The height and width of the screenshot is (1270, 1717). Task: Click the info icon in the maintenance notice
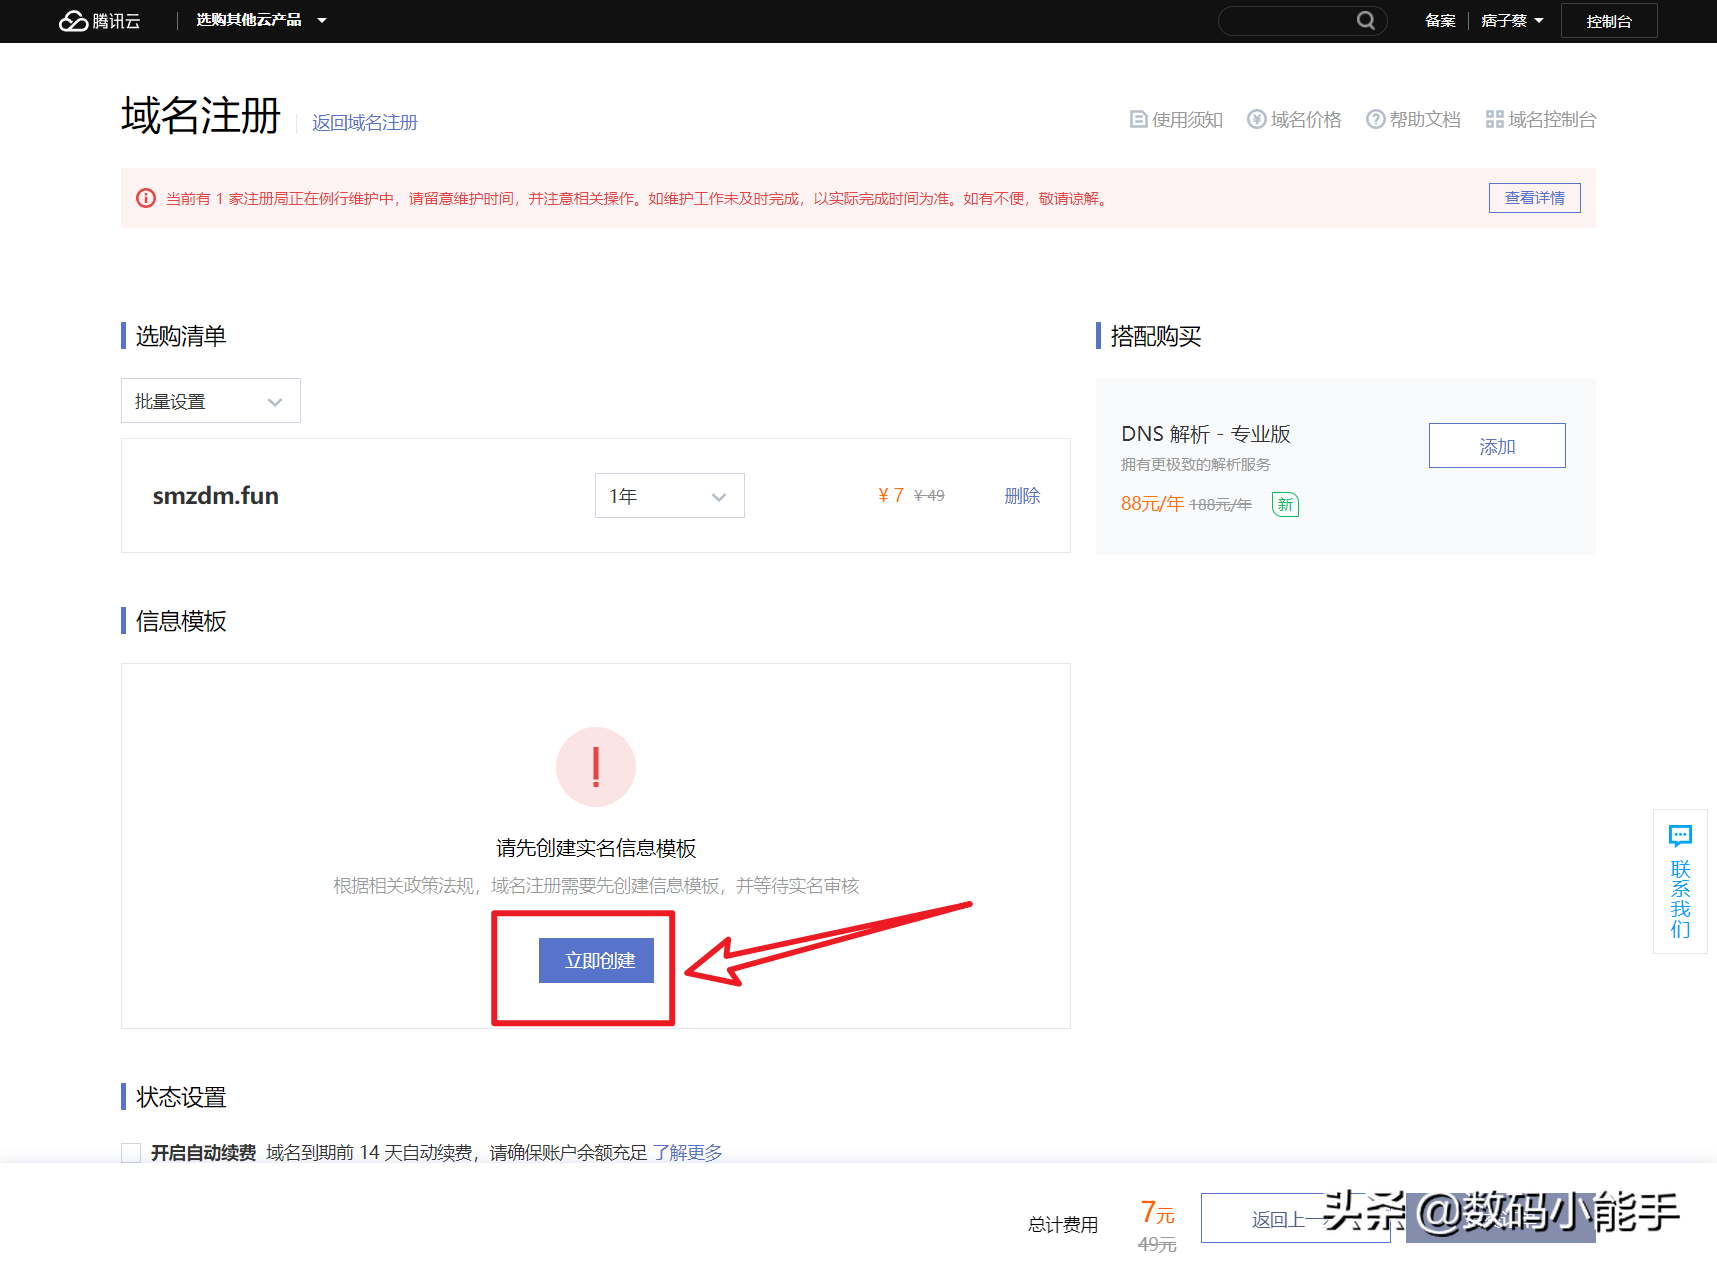tap(146, 198)
